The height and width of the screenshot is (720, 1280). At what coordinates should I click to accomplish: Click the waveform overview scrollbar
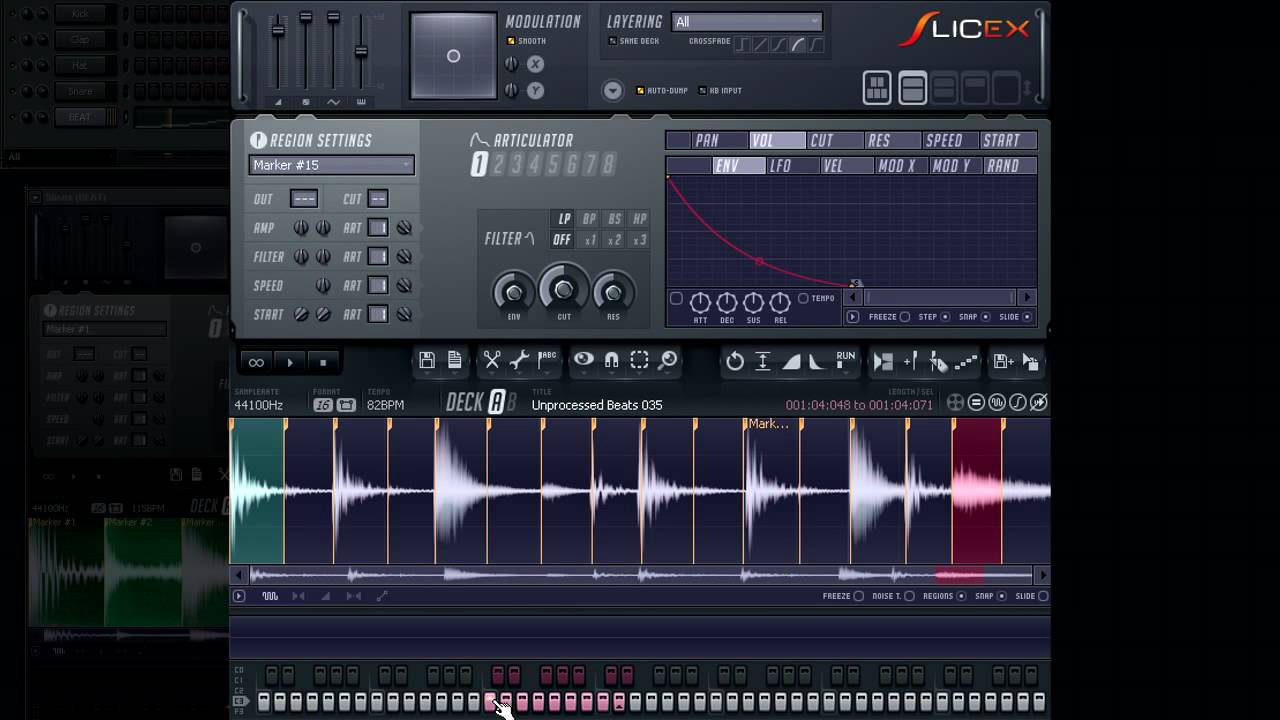pyautogui.click(x=640, y=575)
